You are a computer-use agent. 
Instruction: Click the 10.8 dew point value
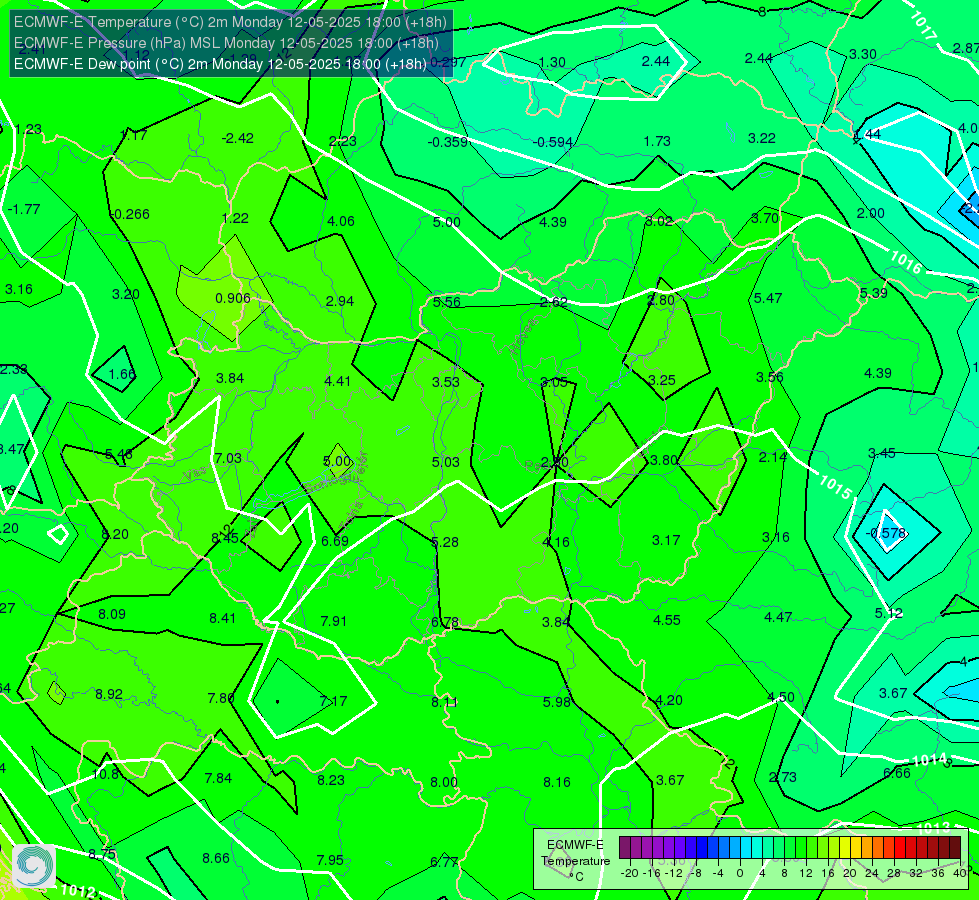click(x=106, y=774)
